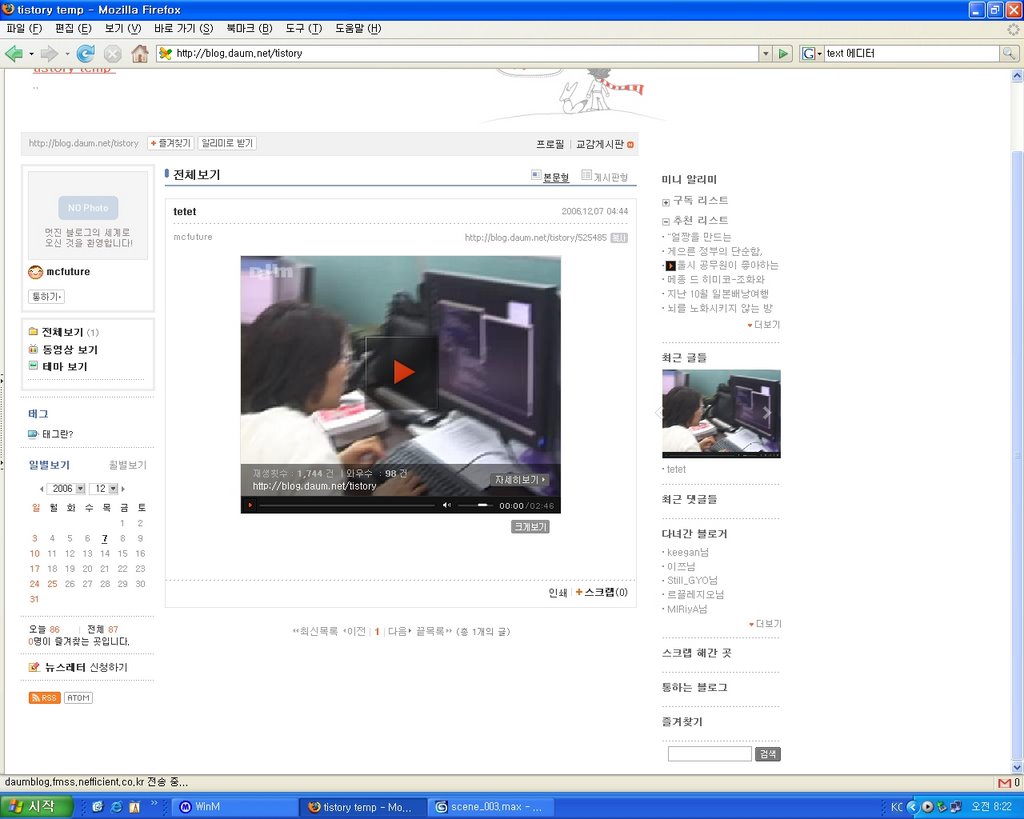
Task: Go to previous month calendar arrow
Action: point(42,489)
